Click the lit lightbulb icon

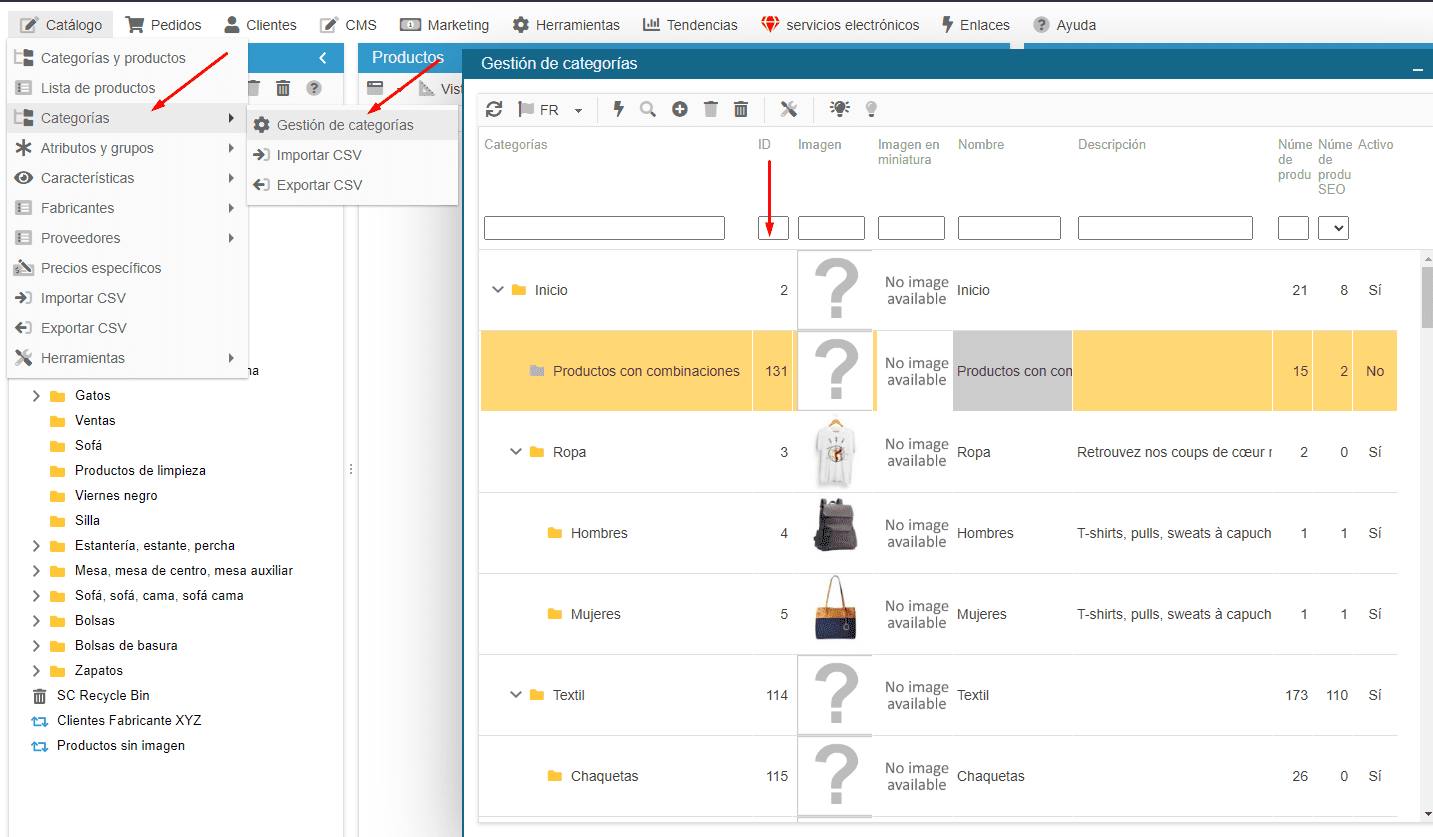pyautogui.click(x=840, y=110)
